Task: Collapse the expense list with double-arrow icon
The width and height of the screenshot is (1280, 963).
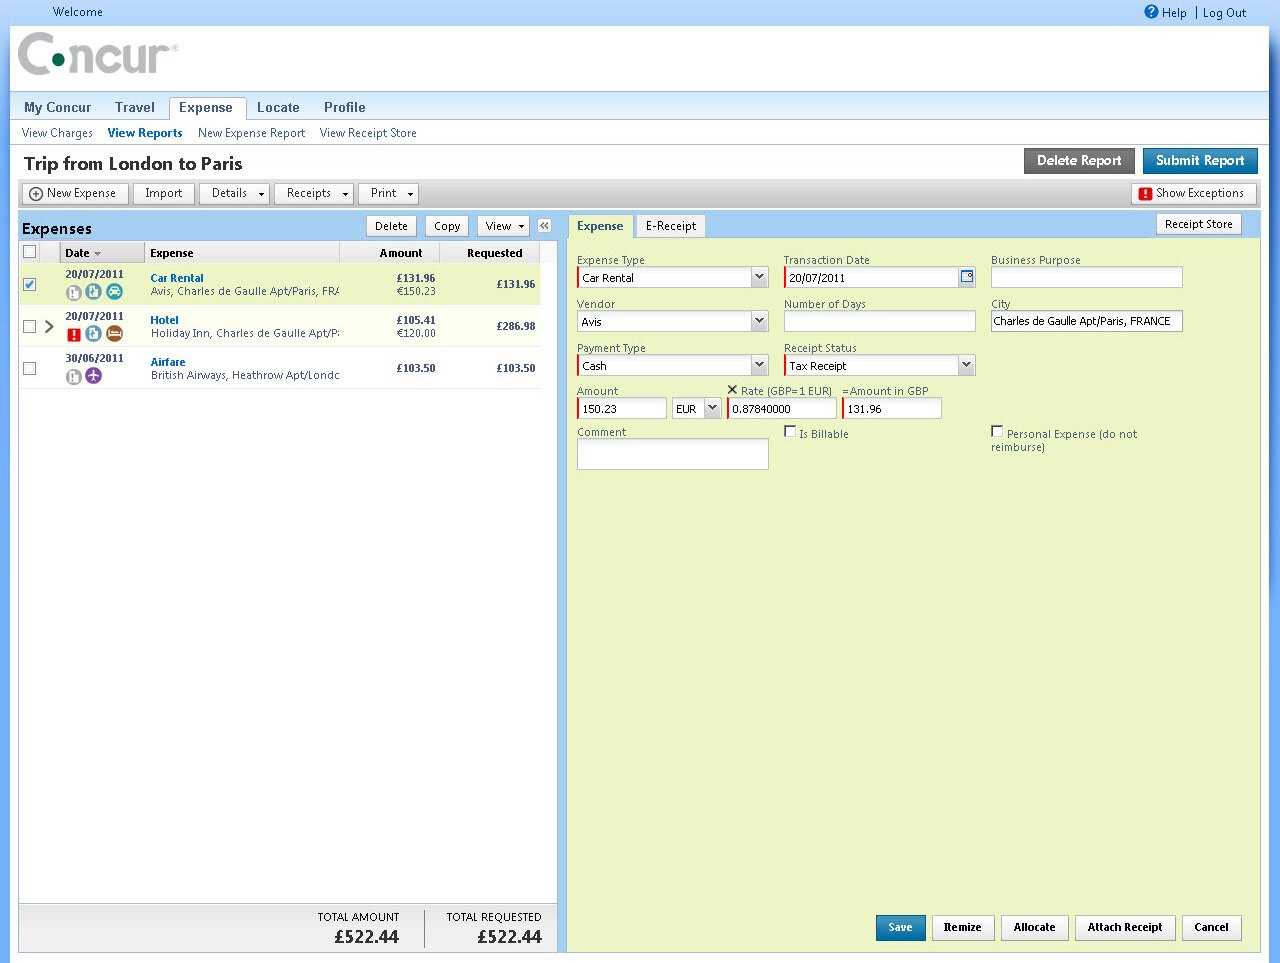Action: (x=544, y=226)
